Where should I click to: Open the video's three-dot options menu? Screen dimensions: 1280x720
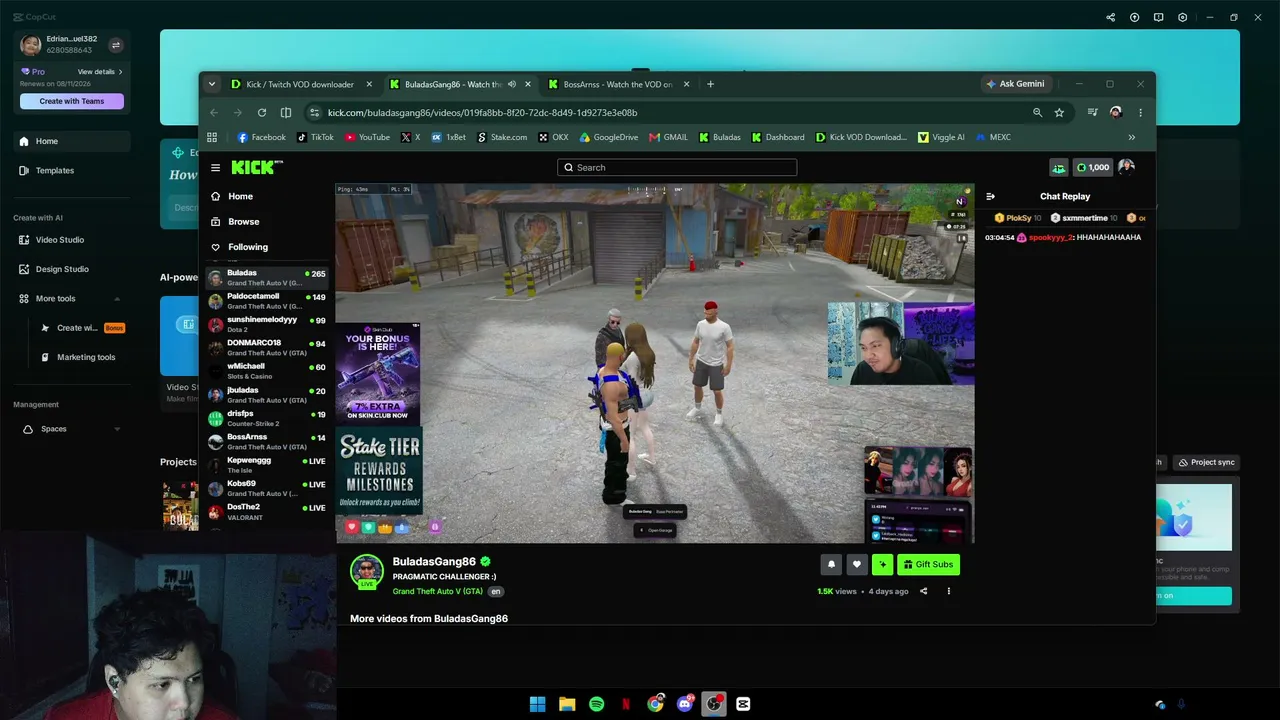pyautogui.click(x=949, y=591)
